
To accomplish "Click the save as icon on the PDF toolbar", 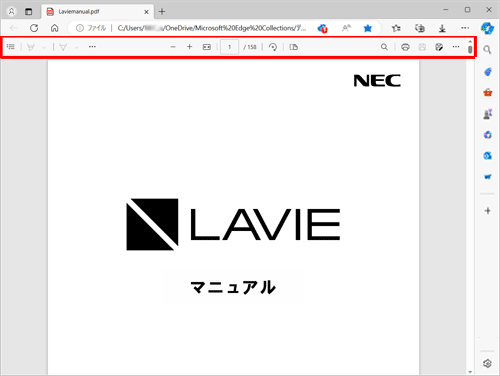I will click(439, 47).
